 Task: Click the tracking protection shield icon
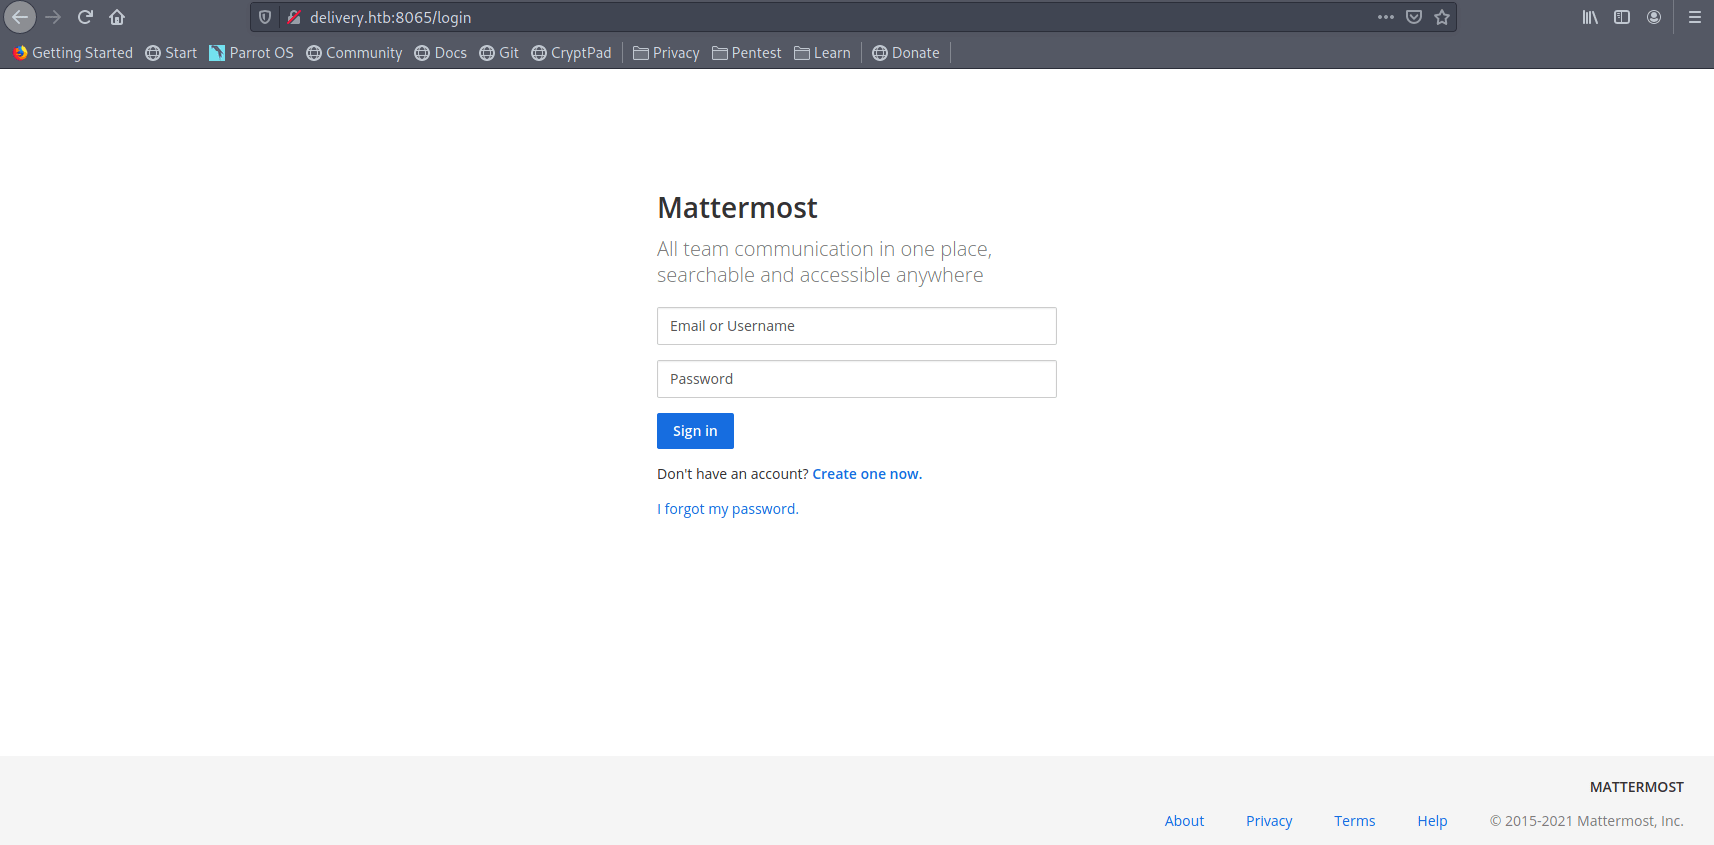(265, 17)
